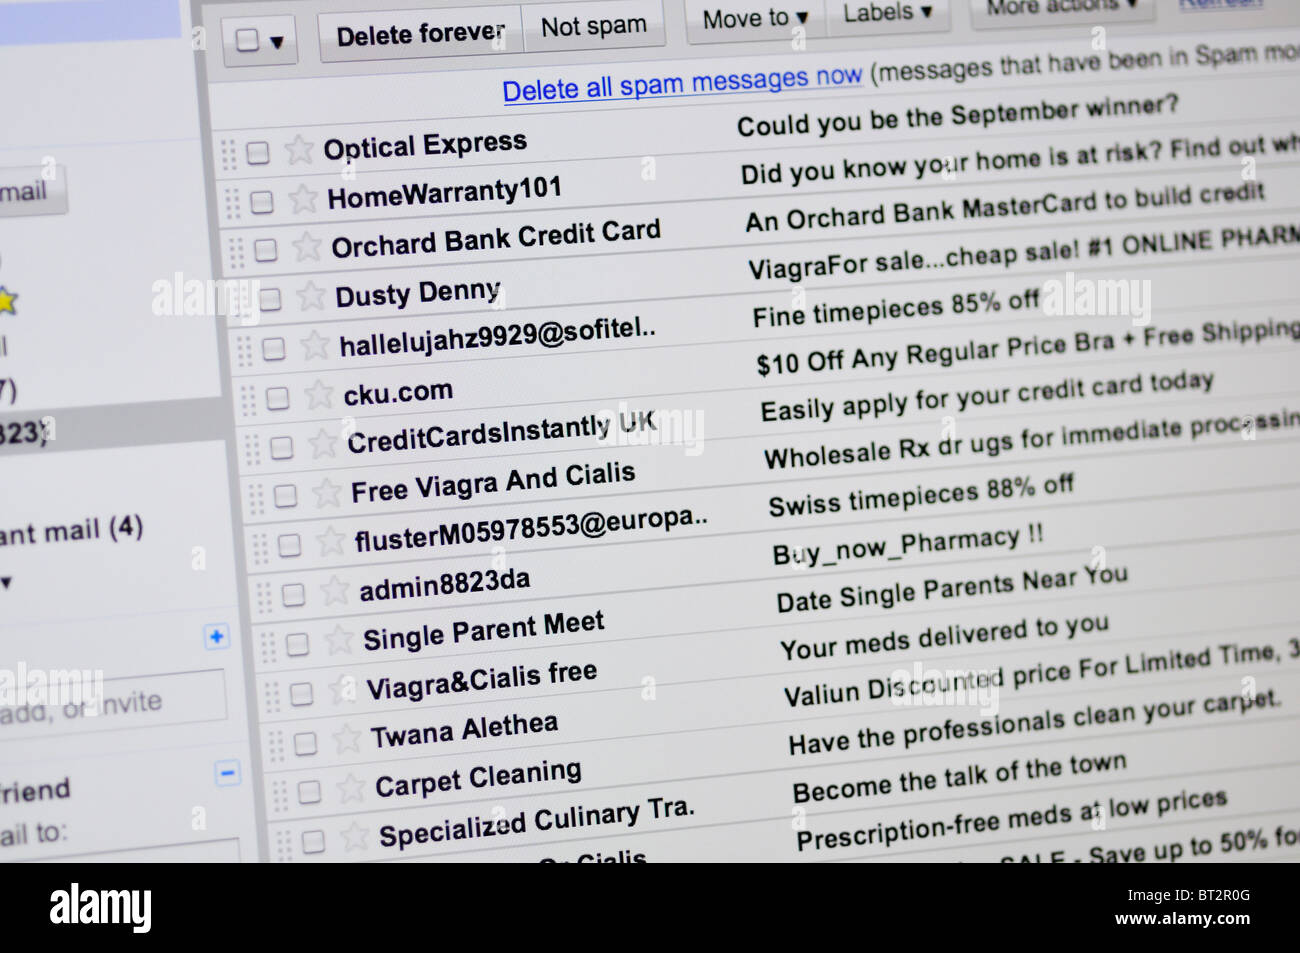Open the select-all checkbox dropdown arrow
Screen dimensions: 1300x953
[x=277, y=42]
